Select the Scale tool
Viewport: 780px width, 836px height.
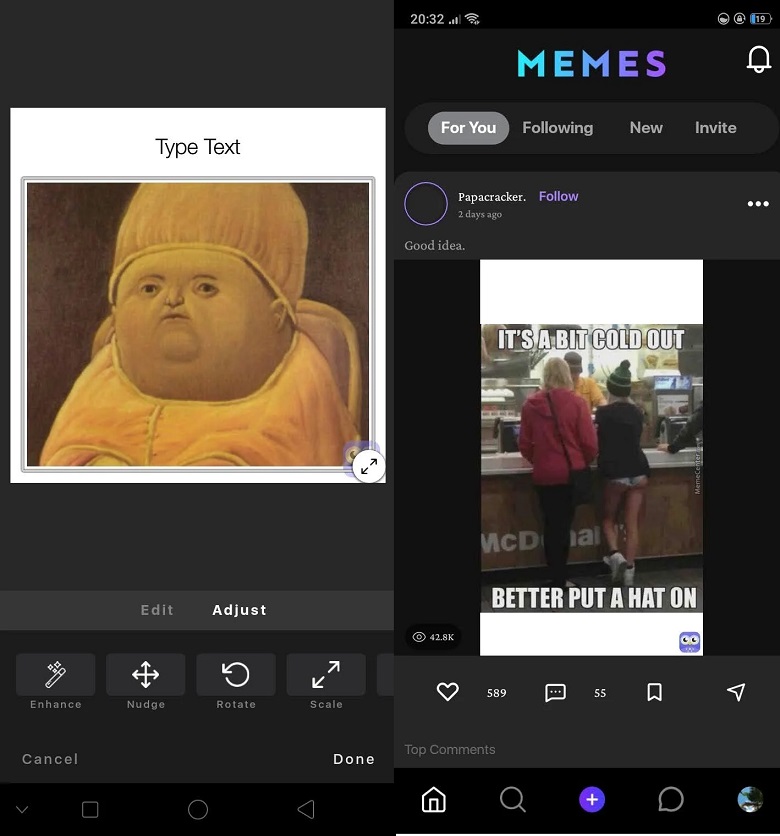pos(326,674)
